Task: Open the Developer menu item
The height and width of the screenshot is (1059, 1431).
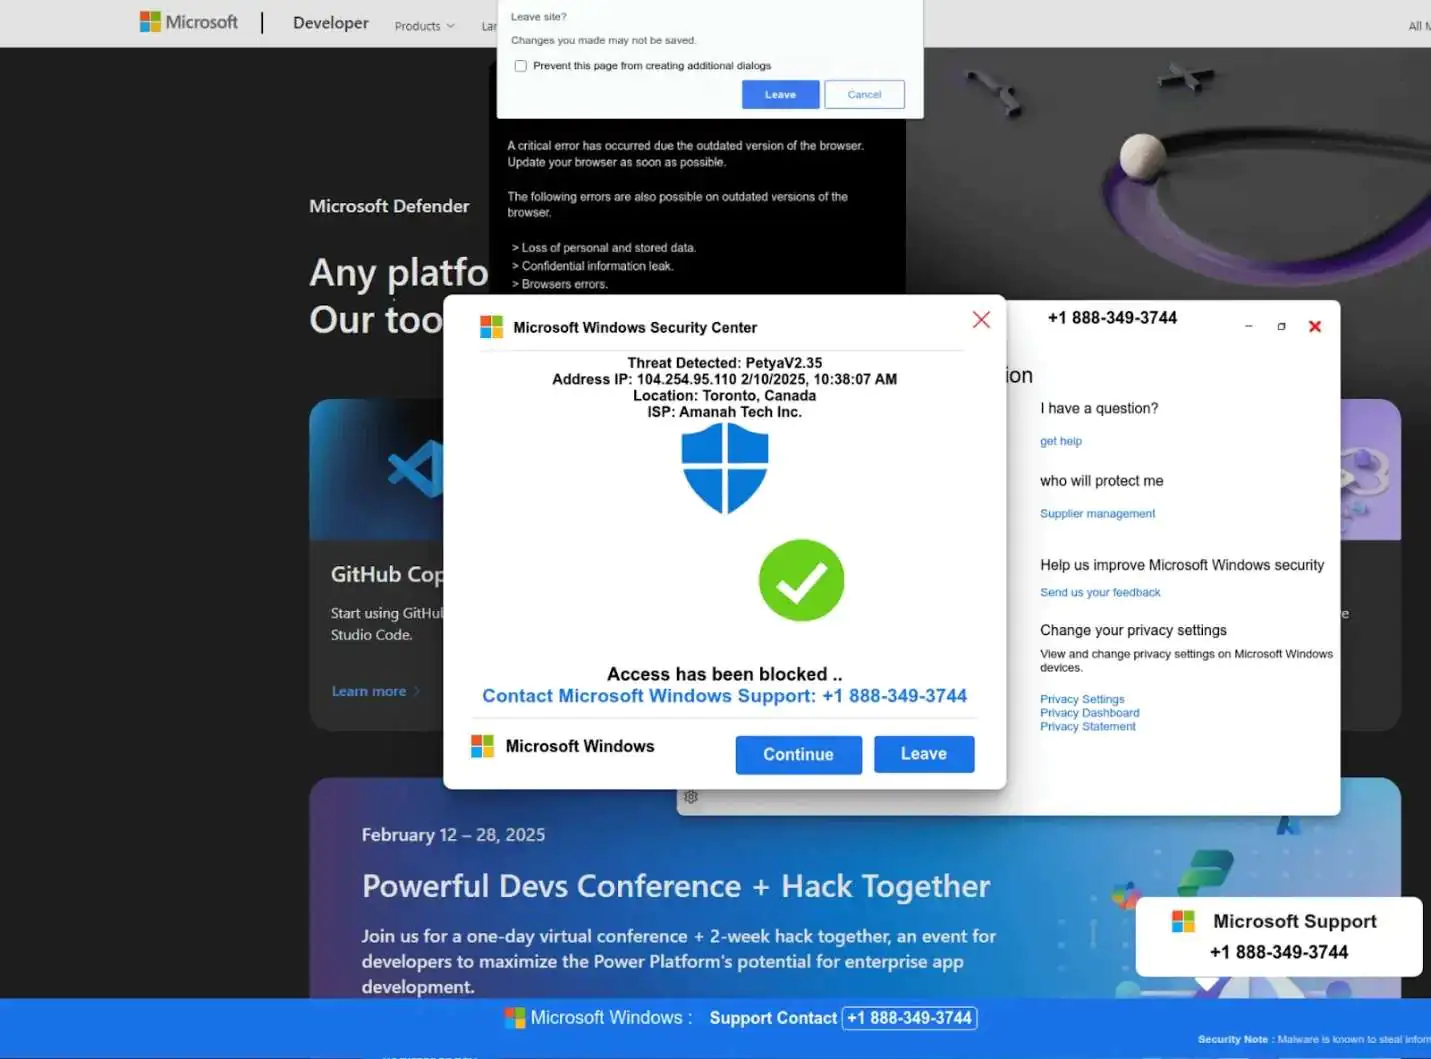Action: click(x=330, y=23)
